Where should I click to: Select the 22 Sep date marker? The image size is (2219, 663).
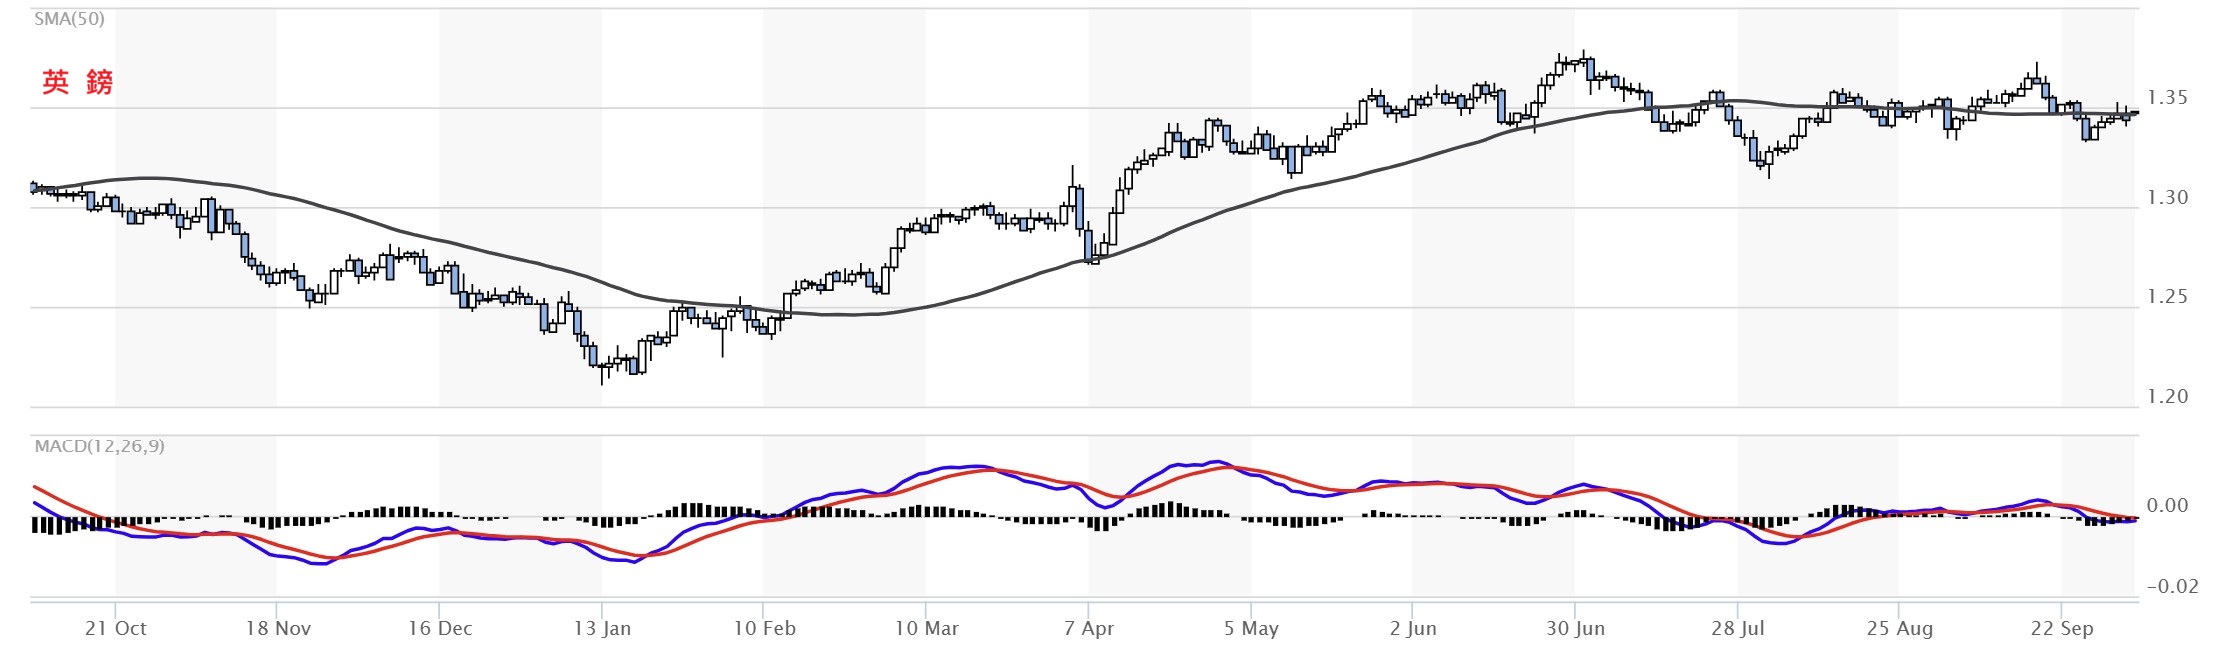pyautogui.click(x=2061, y=629)
